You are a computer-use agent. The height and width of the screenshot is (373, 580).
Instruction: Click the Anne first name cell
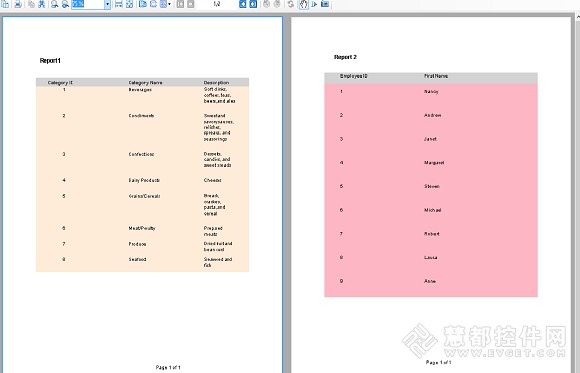click(430, 281)
